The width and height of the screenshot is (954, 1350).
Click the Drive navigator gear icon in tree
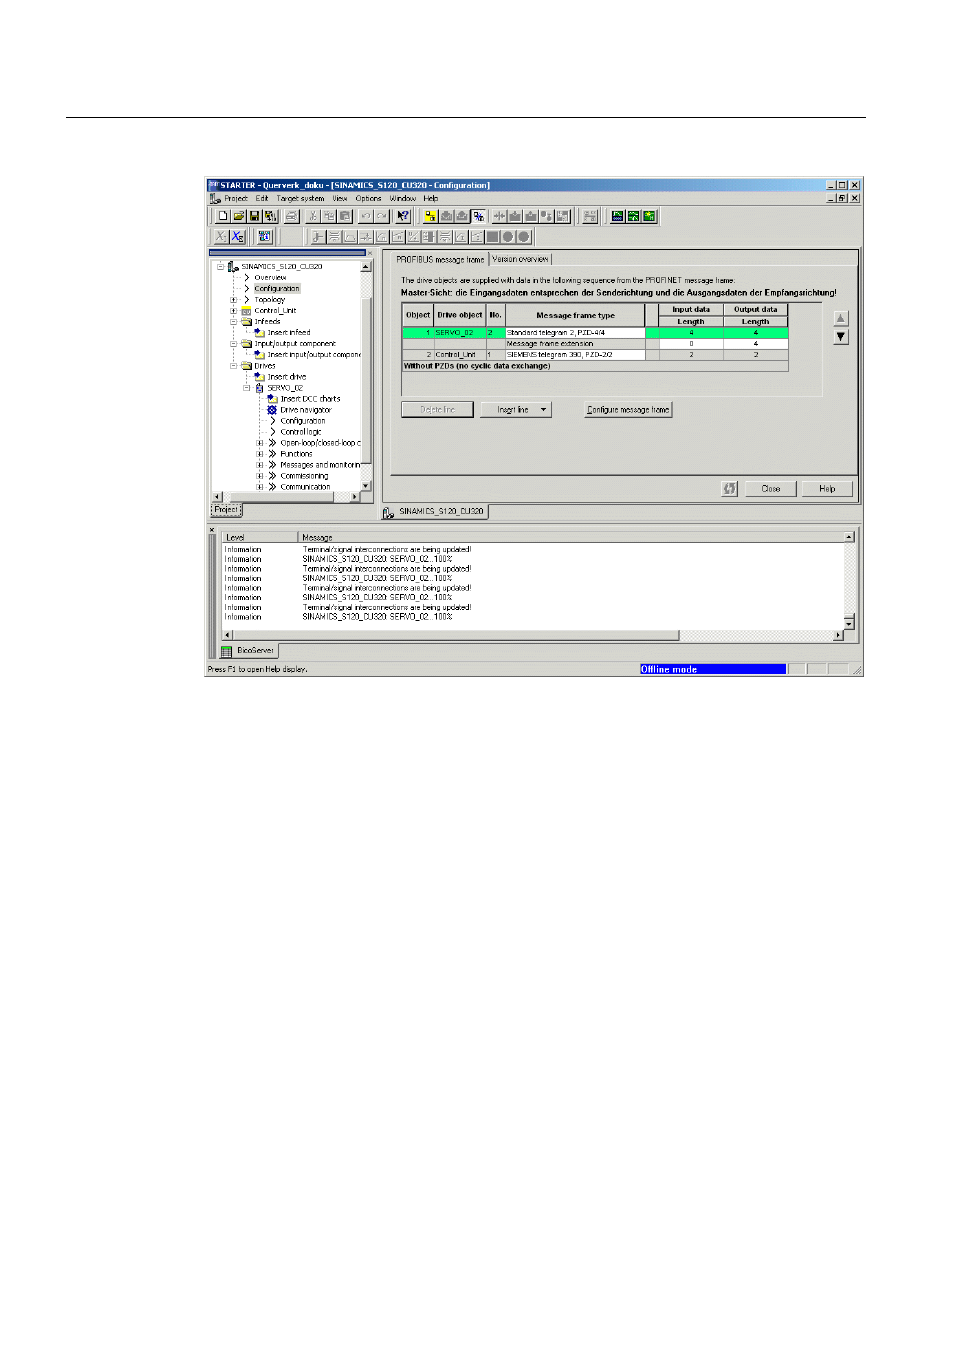pyautogui.click(x=272, y=410)
